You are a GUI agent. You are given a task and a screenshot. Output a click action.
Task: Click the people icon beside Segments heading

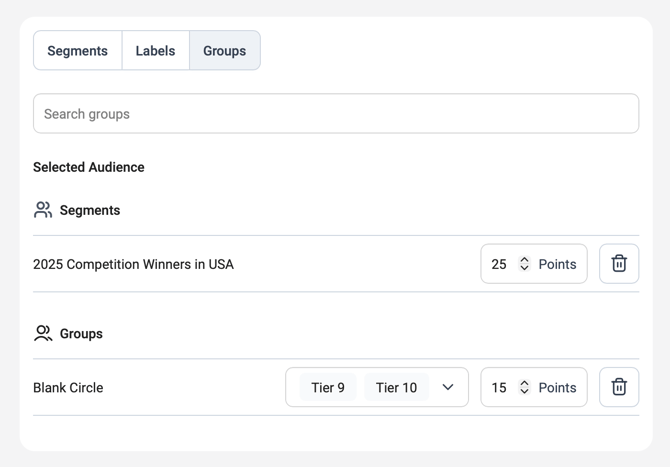tap(43, 210)
